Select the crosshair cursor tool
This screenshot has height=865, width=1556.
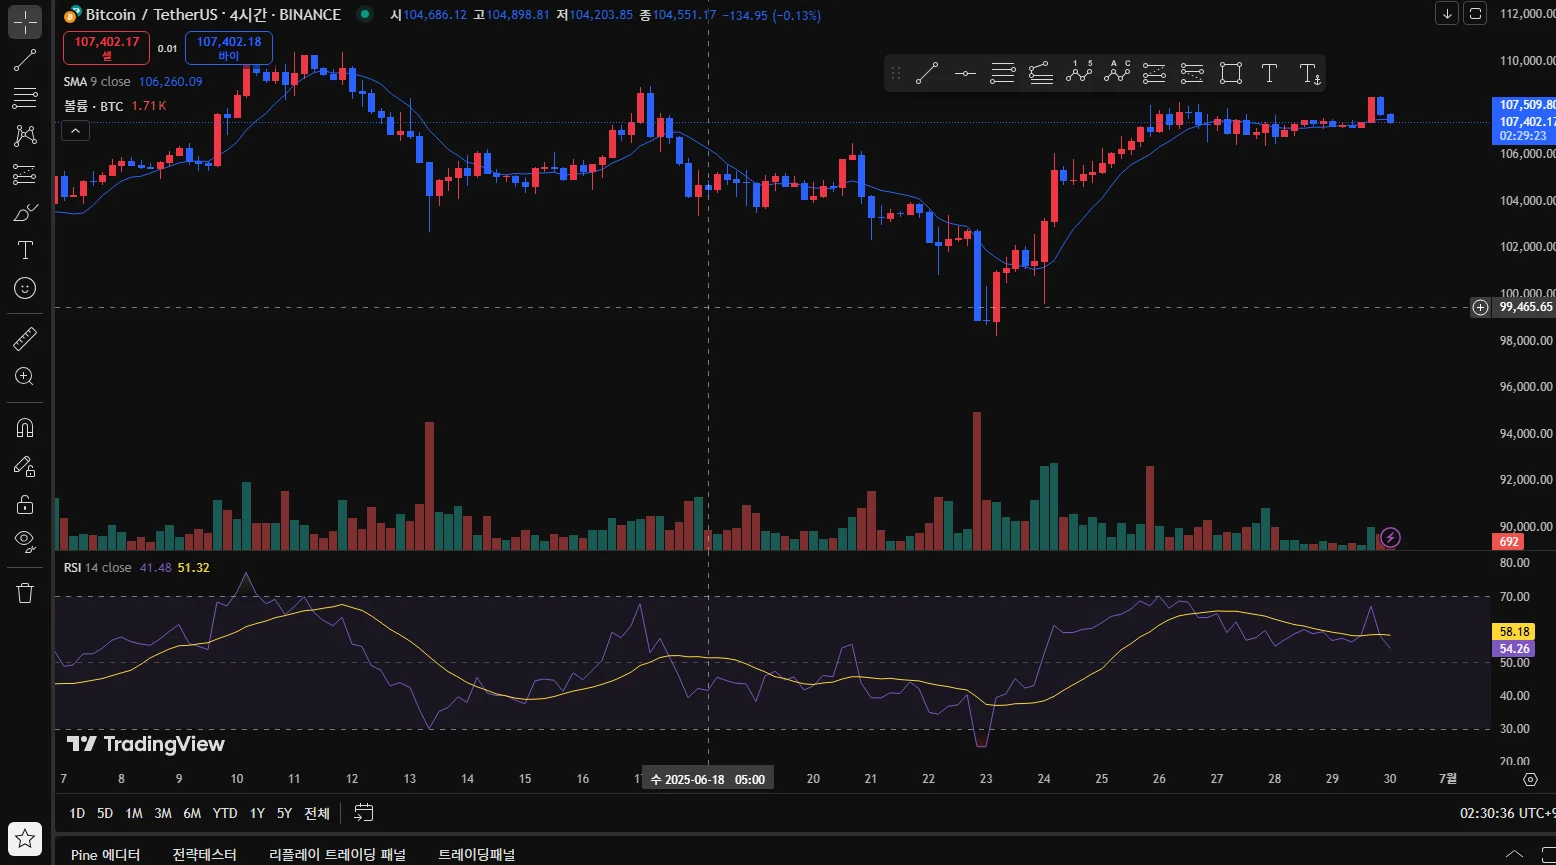click(25, 21)
